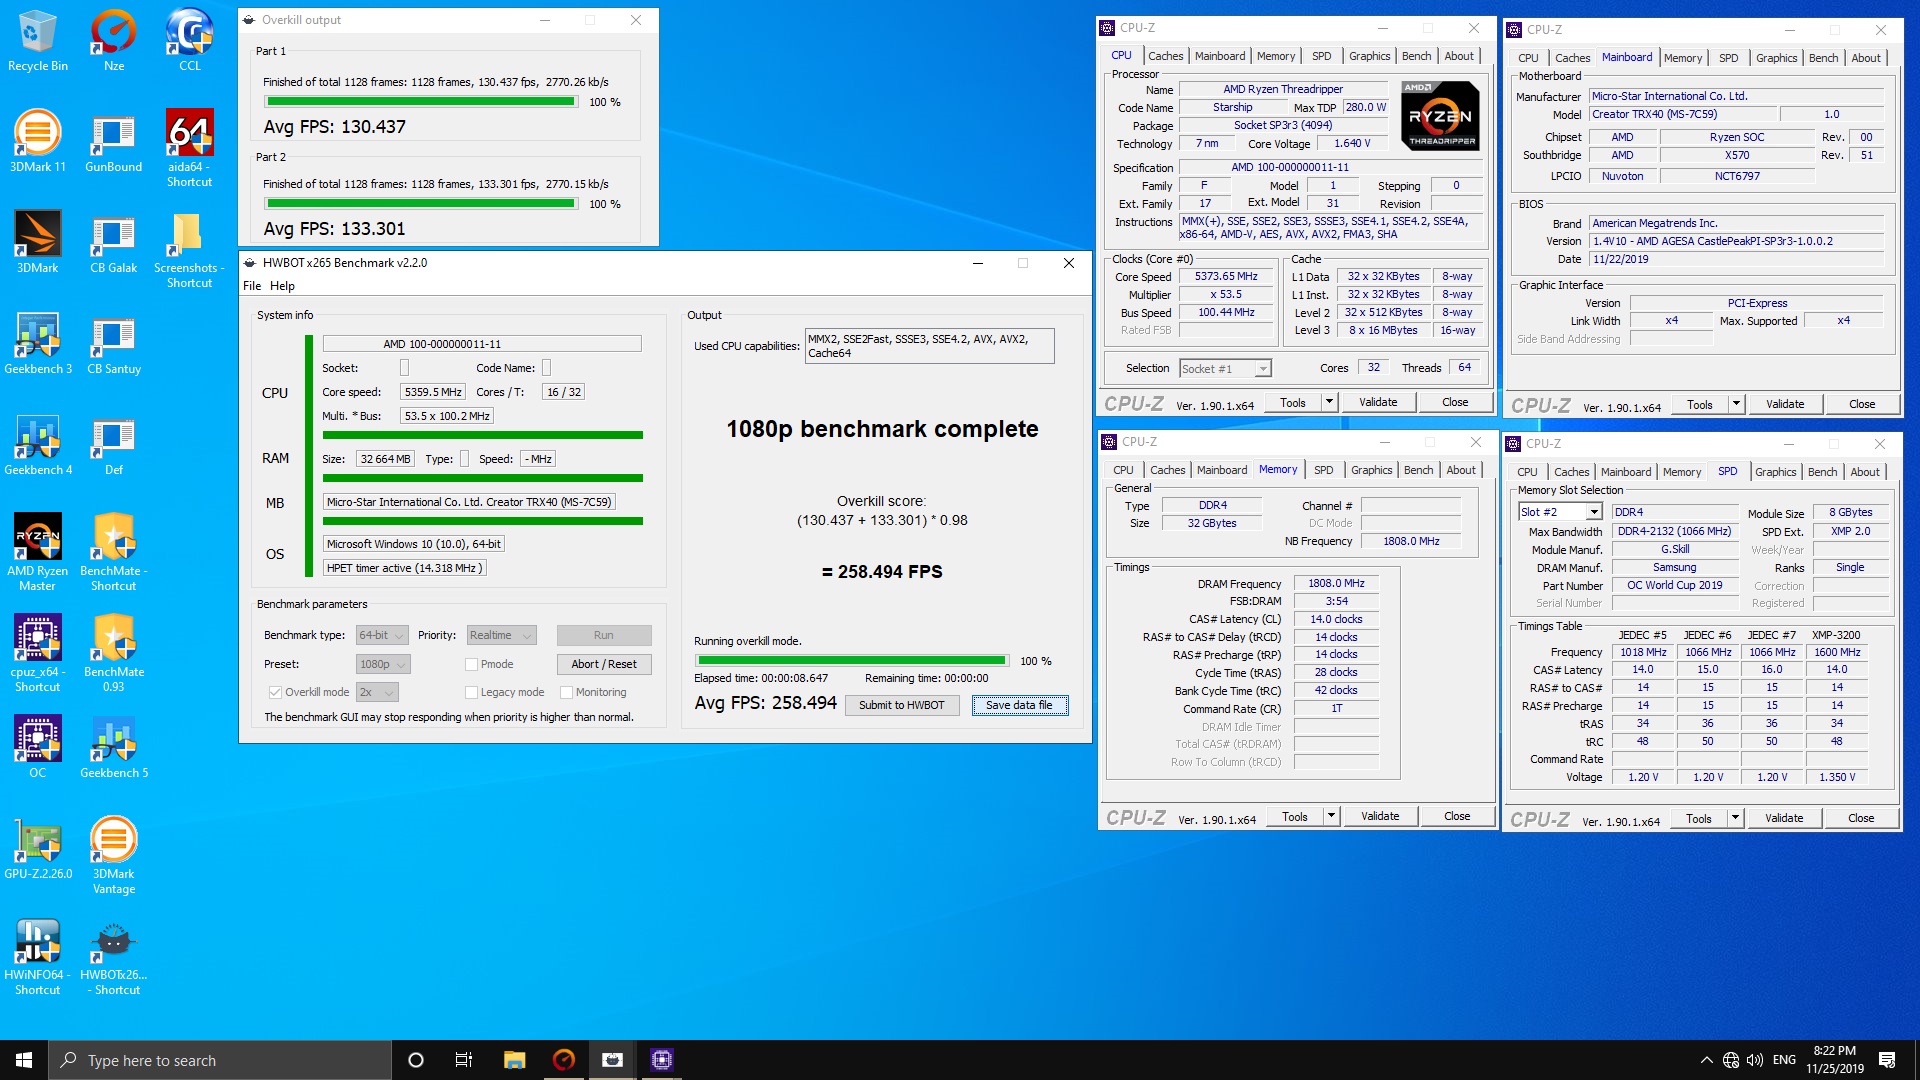
Task: Click the Part 1 overkill progress bar
Action: [422, 102]
